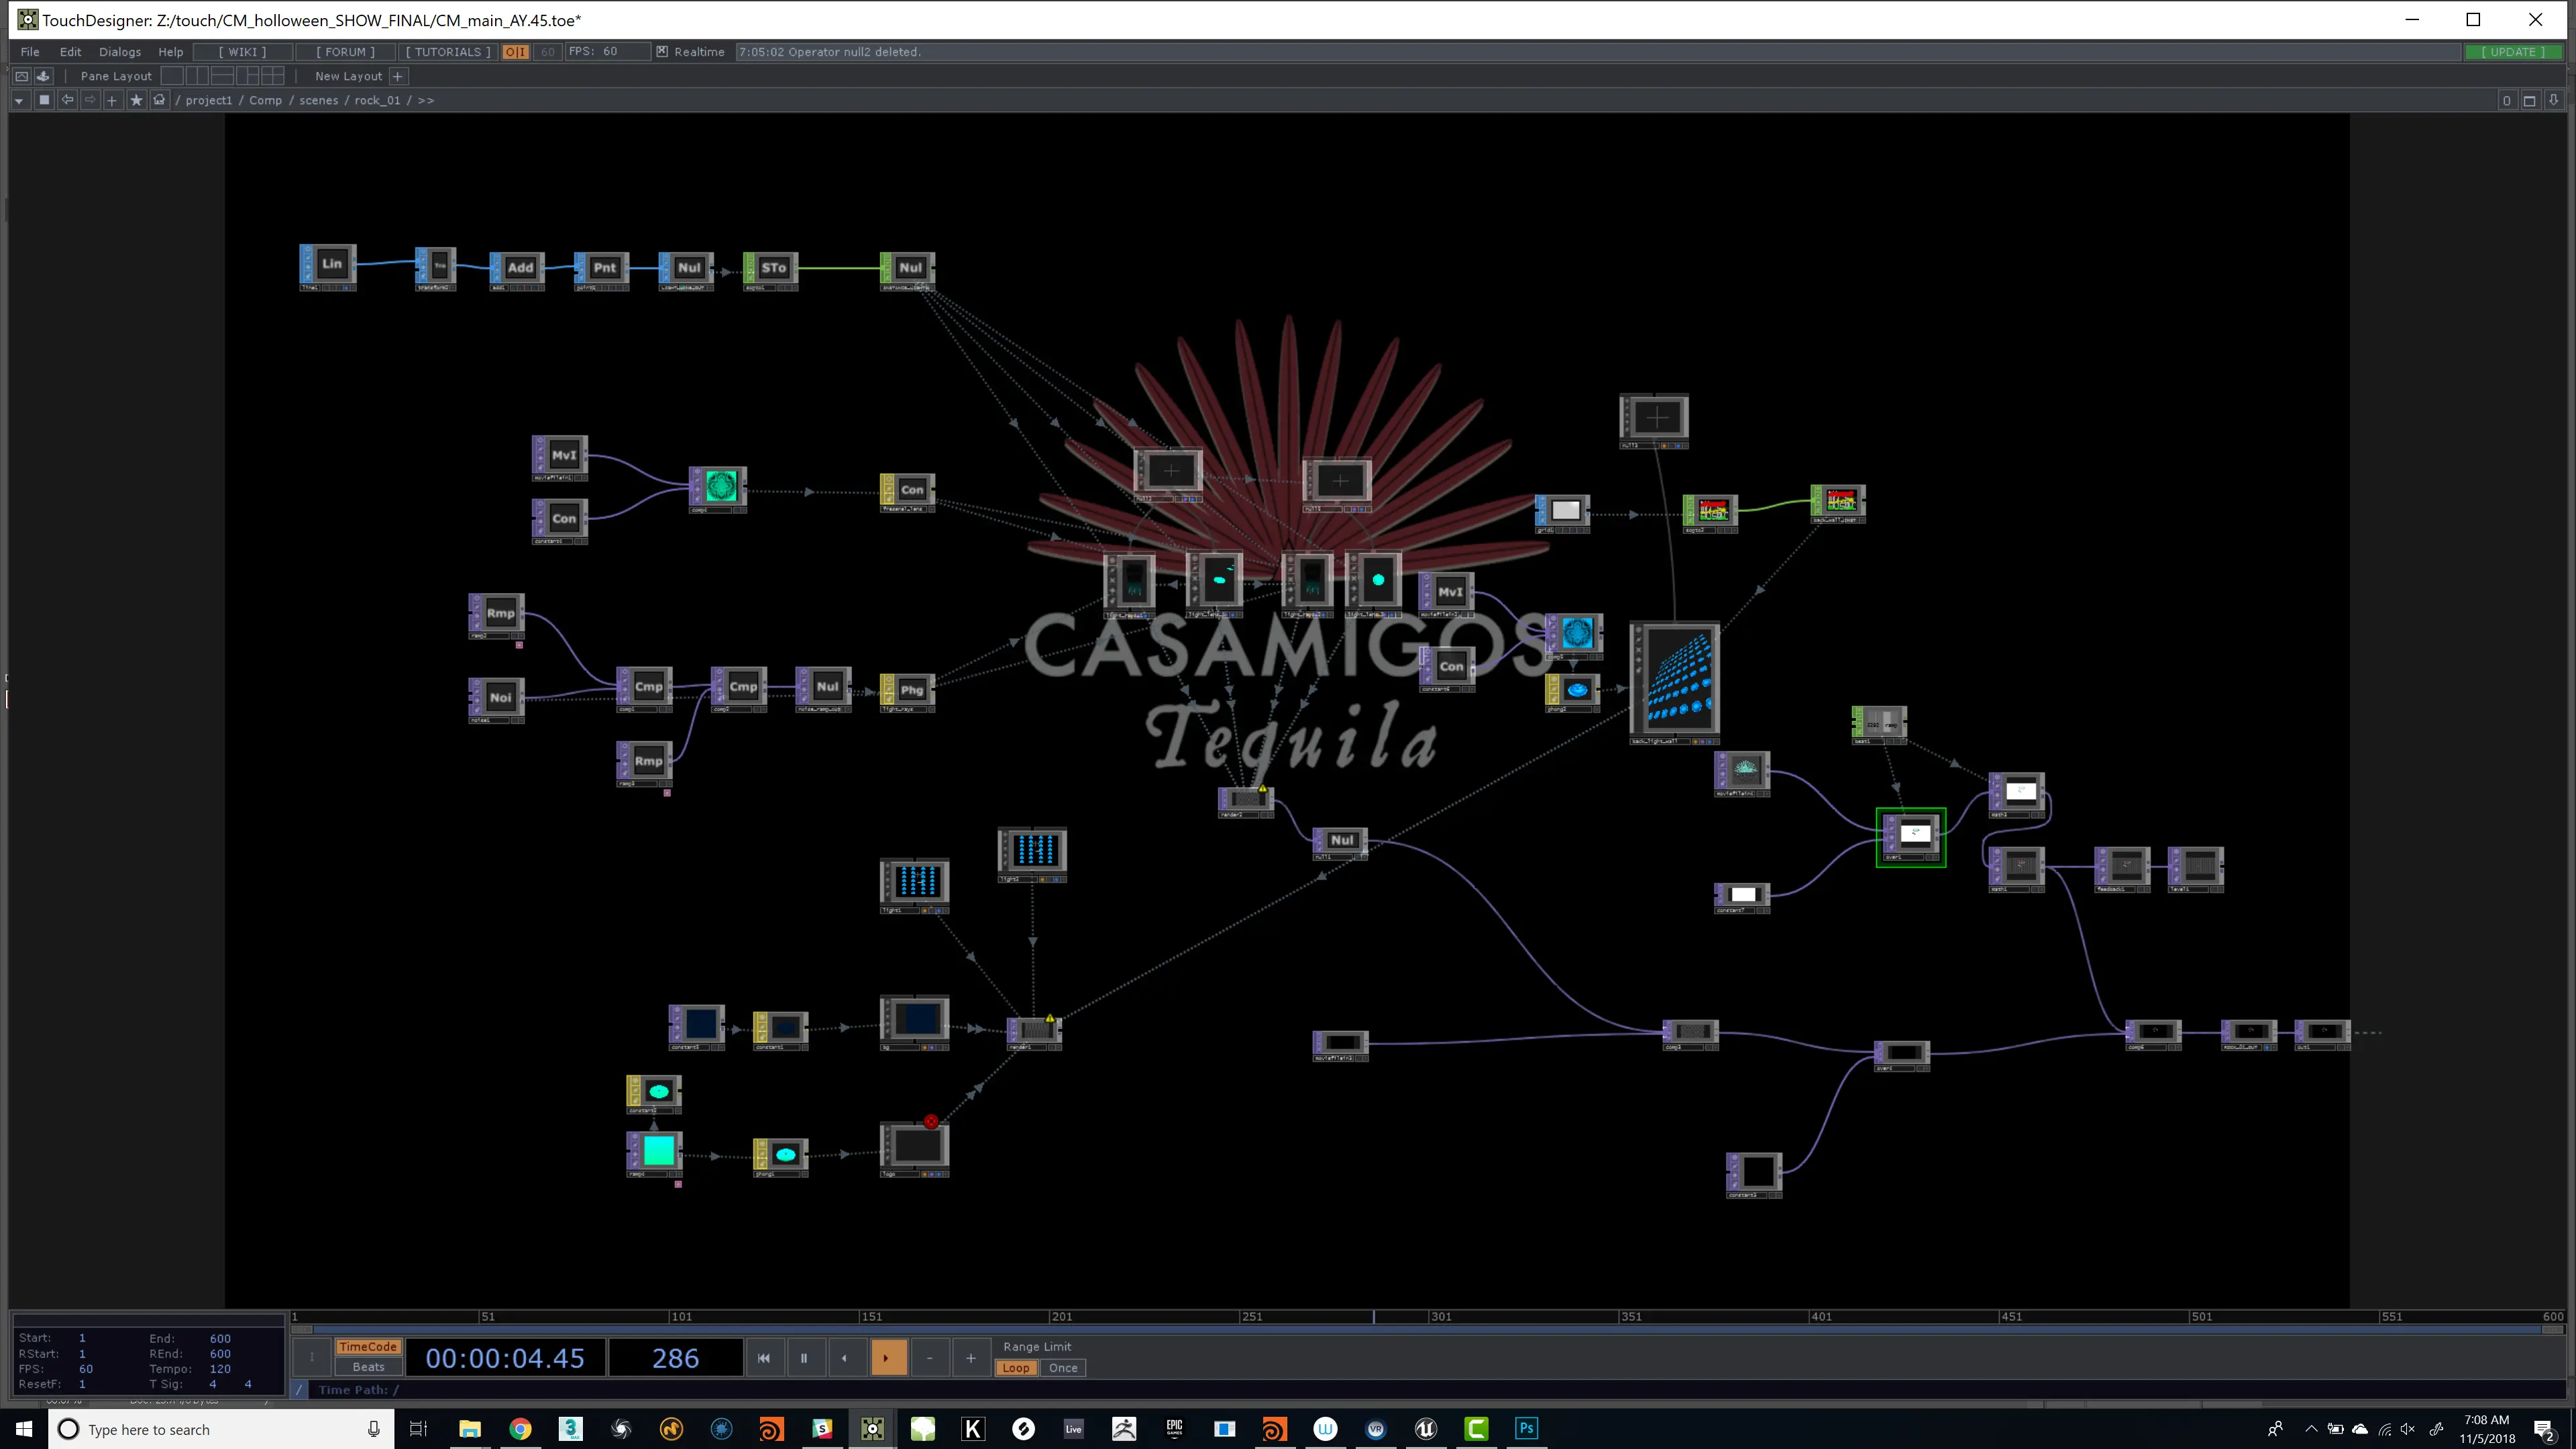Select single pane layout icon
The height and width of the screenshot is (1449, 2576).
pos(173,76)
